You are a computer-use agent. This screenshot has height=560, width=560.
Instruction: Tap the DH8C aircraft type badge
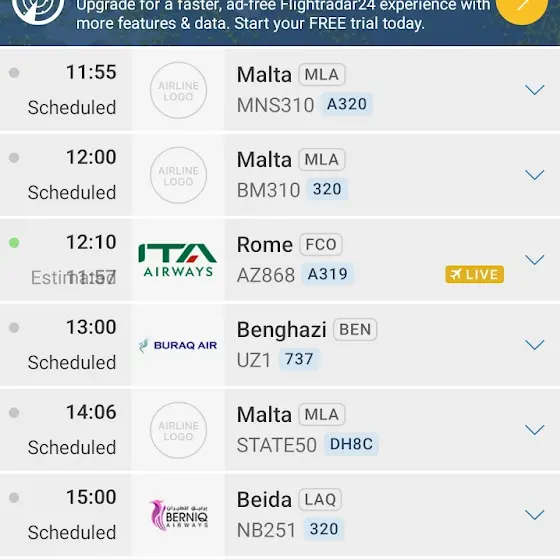coord(351,444)
